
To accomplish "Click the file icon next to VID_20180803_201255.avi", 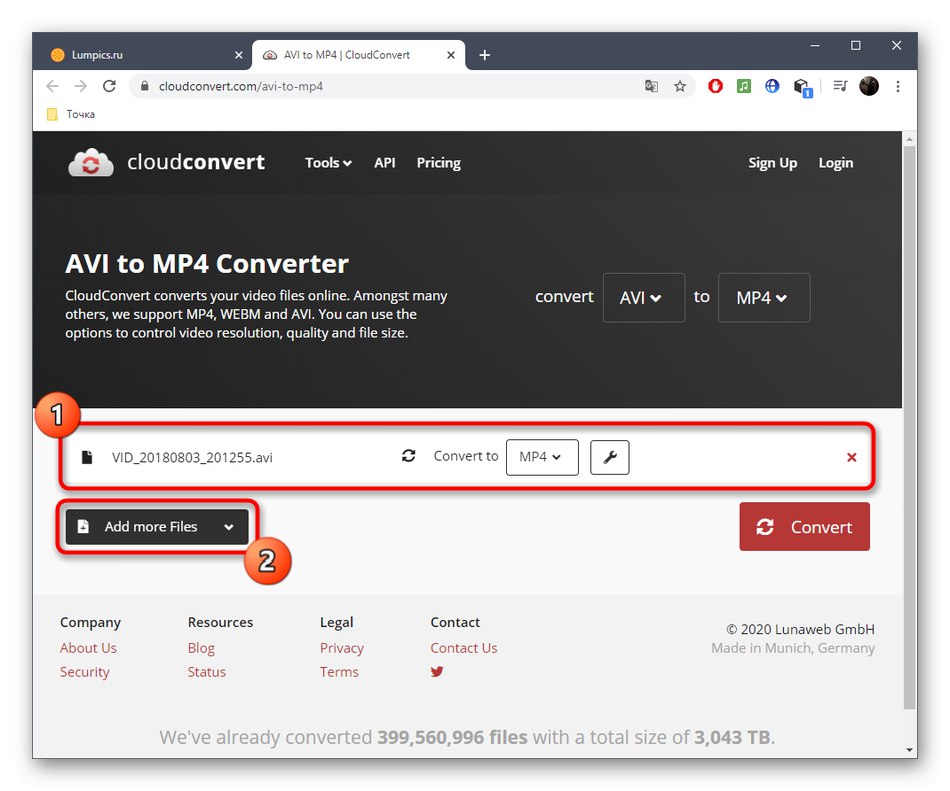I will (x=87, y=457).
